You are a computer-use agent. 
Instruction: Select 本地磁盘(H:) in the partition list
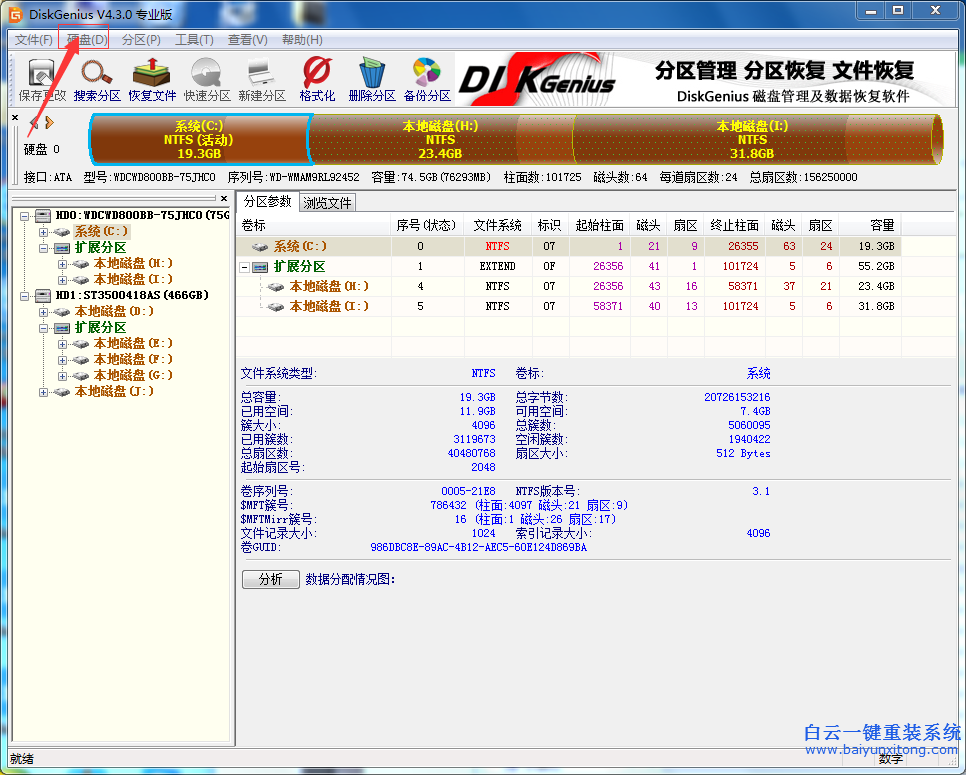click(x=326, y=286)
